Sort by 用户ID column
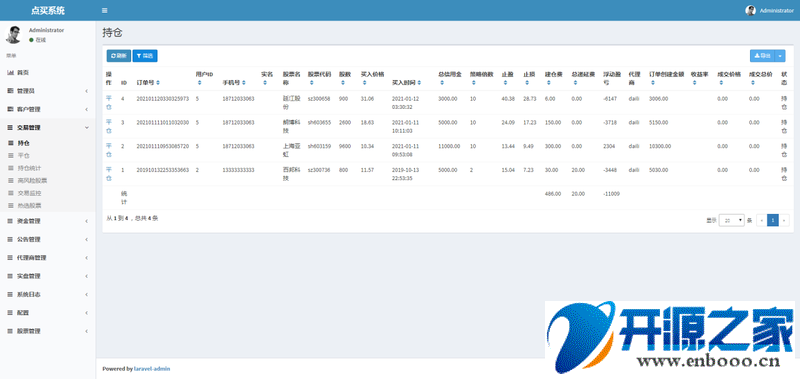The image size is (800, 379). pyautogui.click(x=199, y=83)
